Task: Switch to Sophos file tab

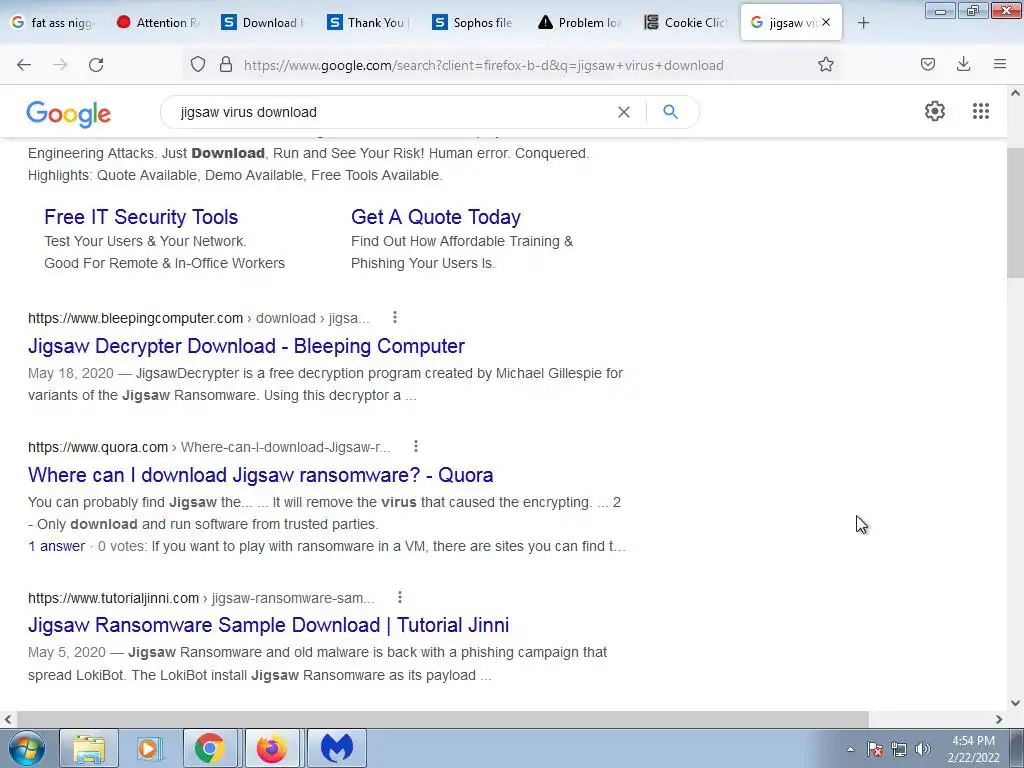Action: 475,23
